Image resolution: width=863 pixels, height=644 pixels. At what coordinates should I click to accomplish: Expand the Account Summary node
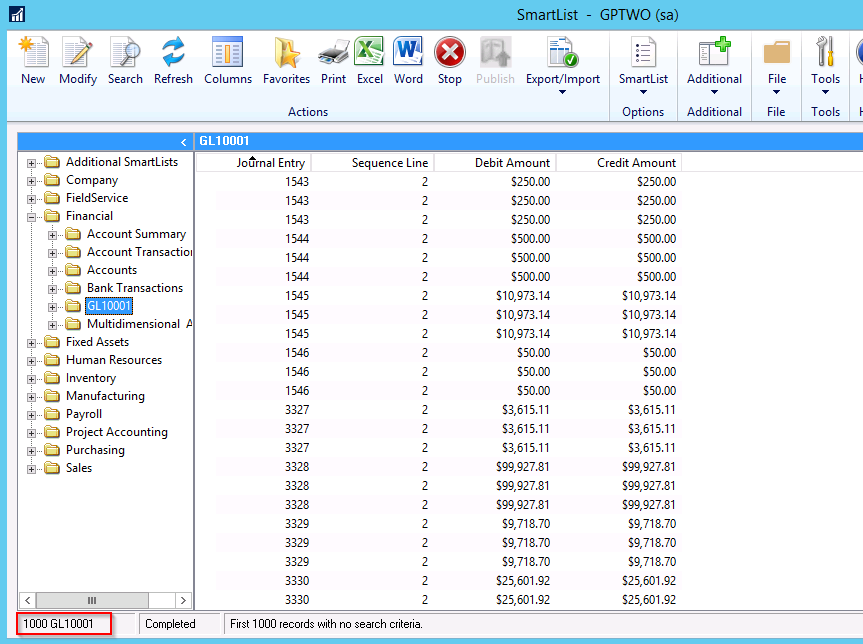pos(52,235)
